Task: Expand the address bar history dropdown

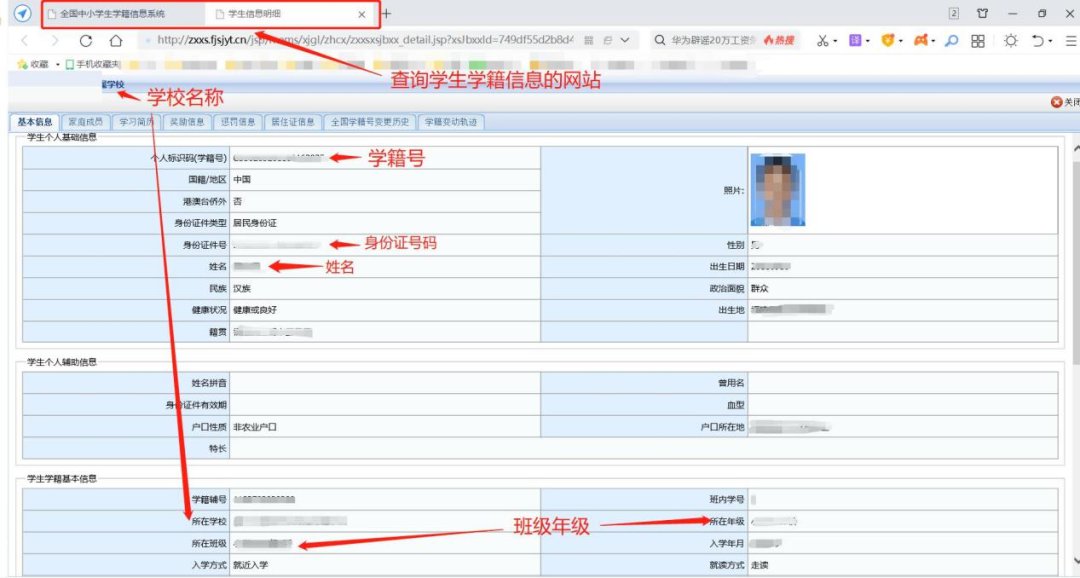Action: point(625,41)
